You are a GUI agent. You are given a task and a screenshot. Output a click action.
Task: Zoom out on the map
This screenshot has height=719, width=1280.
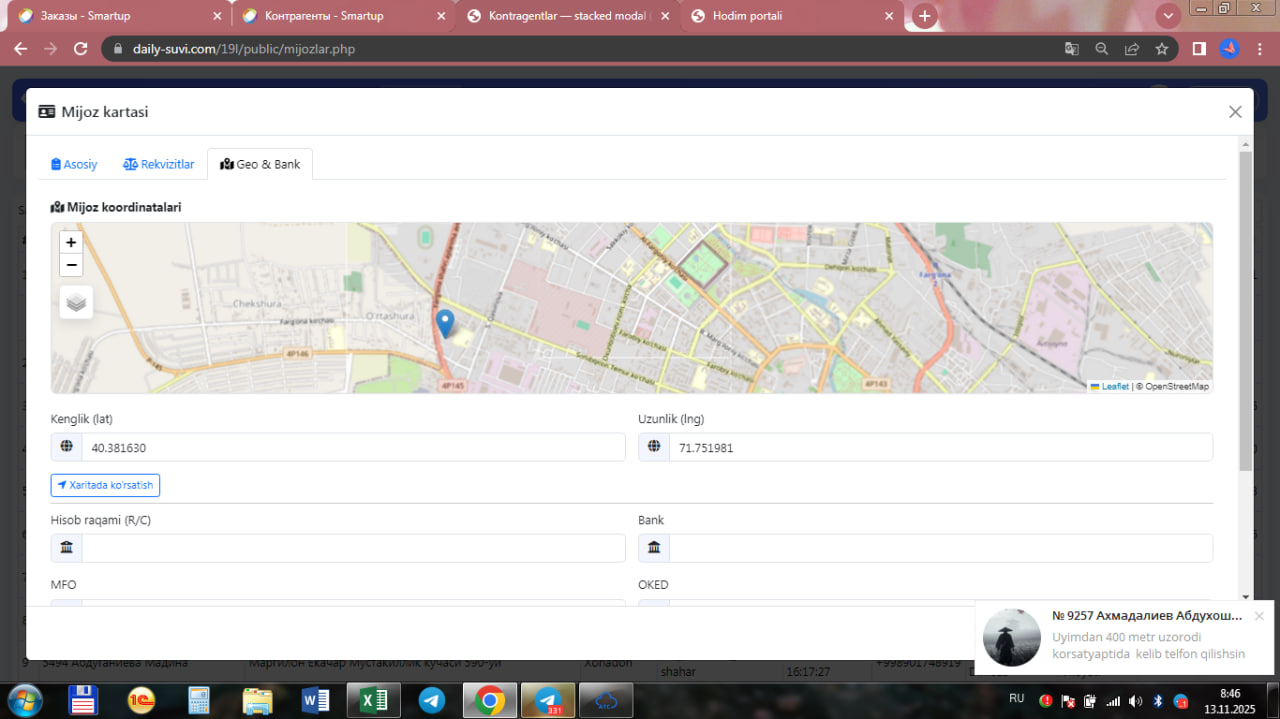[71, 265]
